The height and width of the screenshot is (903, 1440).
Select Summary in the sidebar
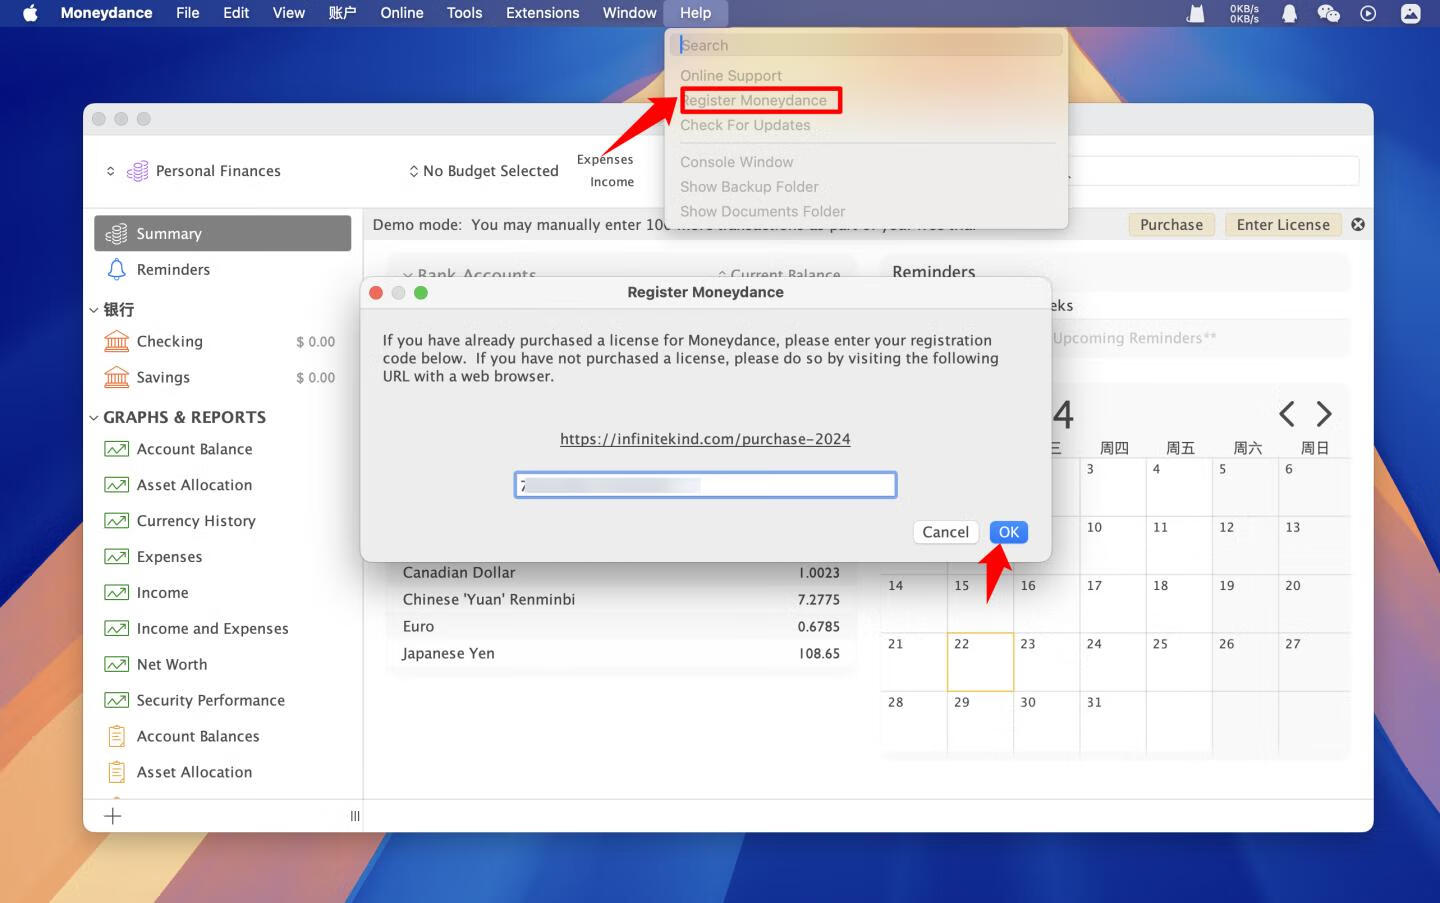[x=222, y=233]
